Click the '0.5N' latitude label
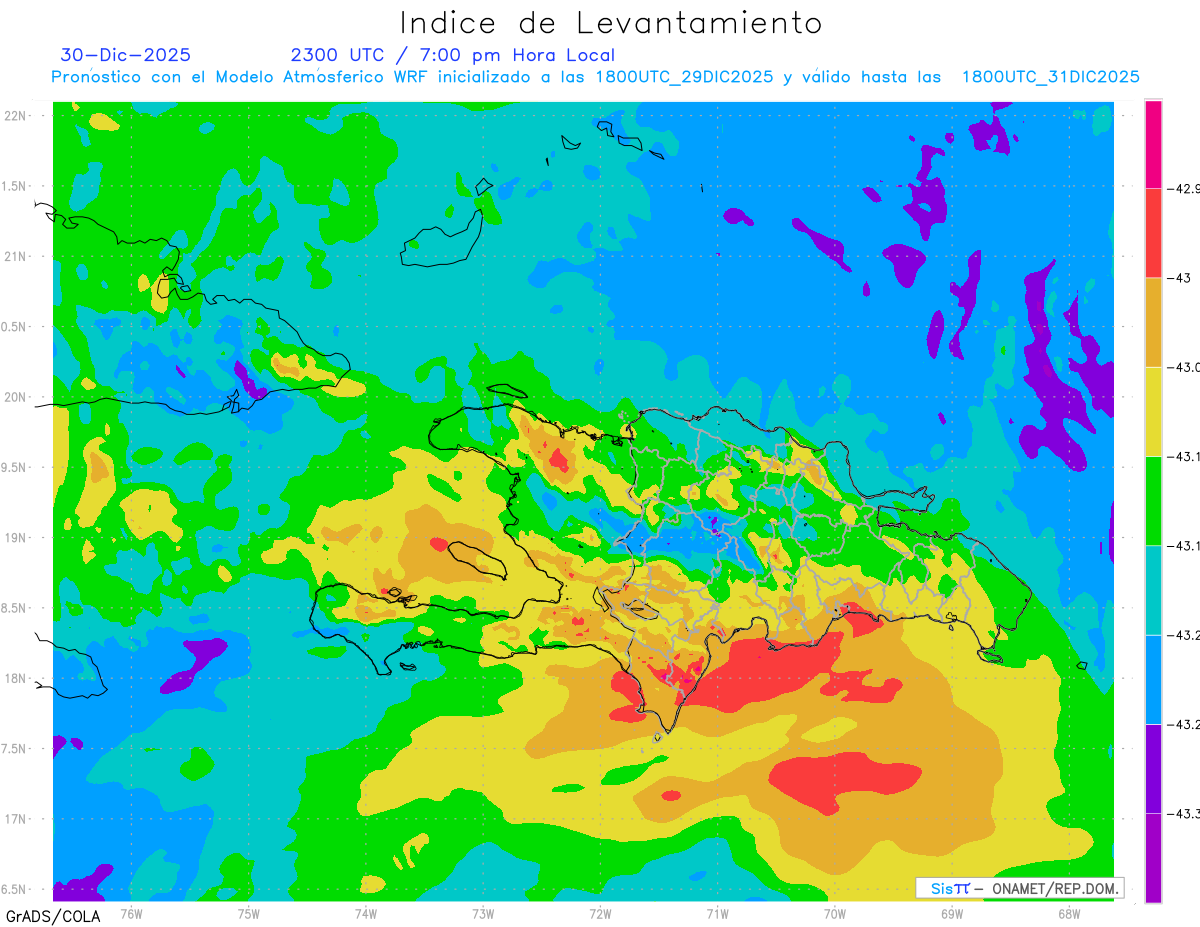Viewport: 1200px width, 927px height. [x=15, y=327]
